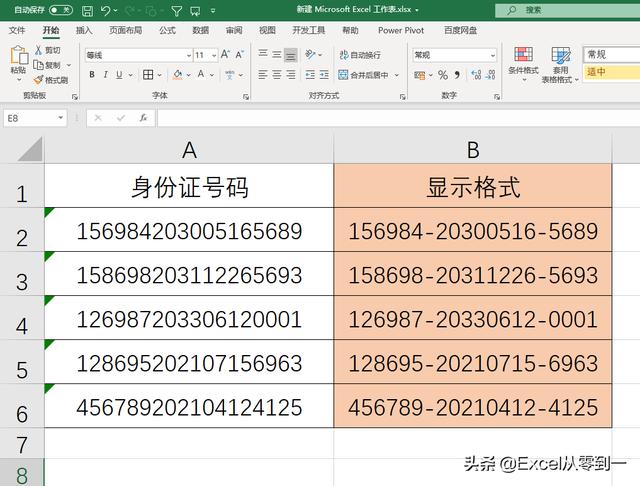The height and width of the screenshot is (486, 640).
Task: Click the Center align icon
Action: (277, 75)
